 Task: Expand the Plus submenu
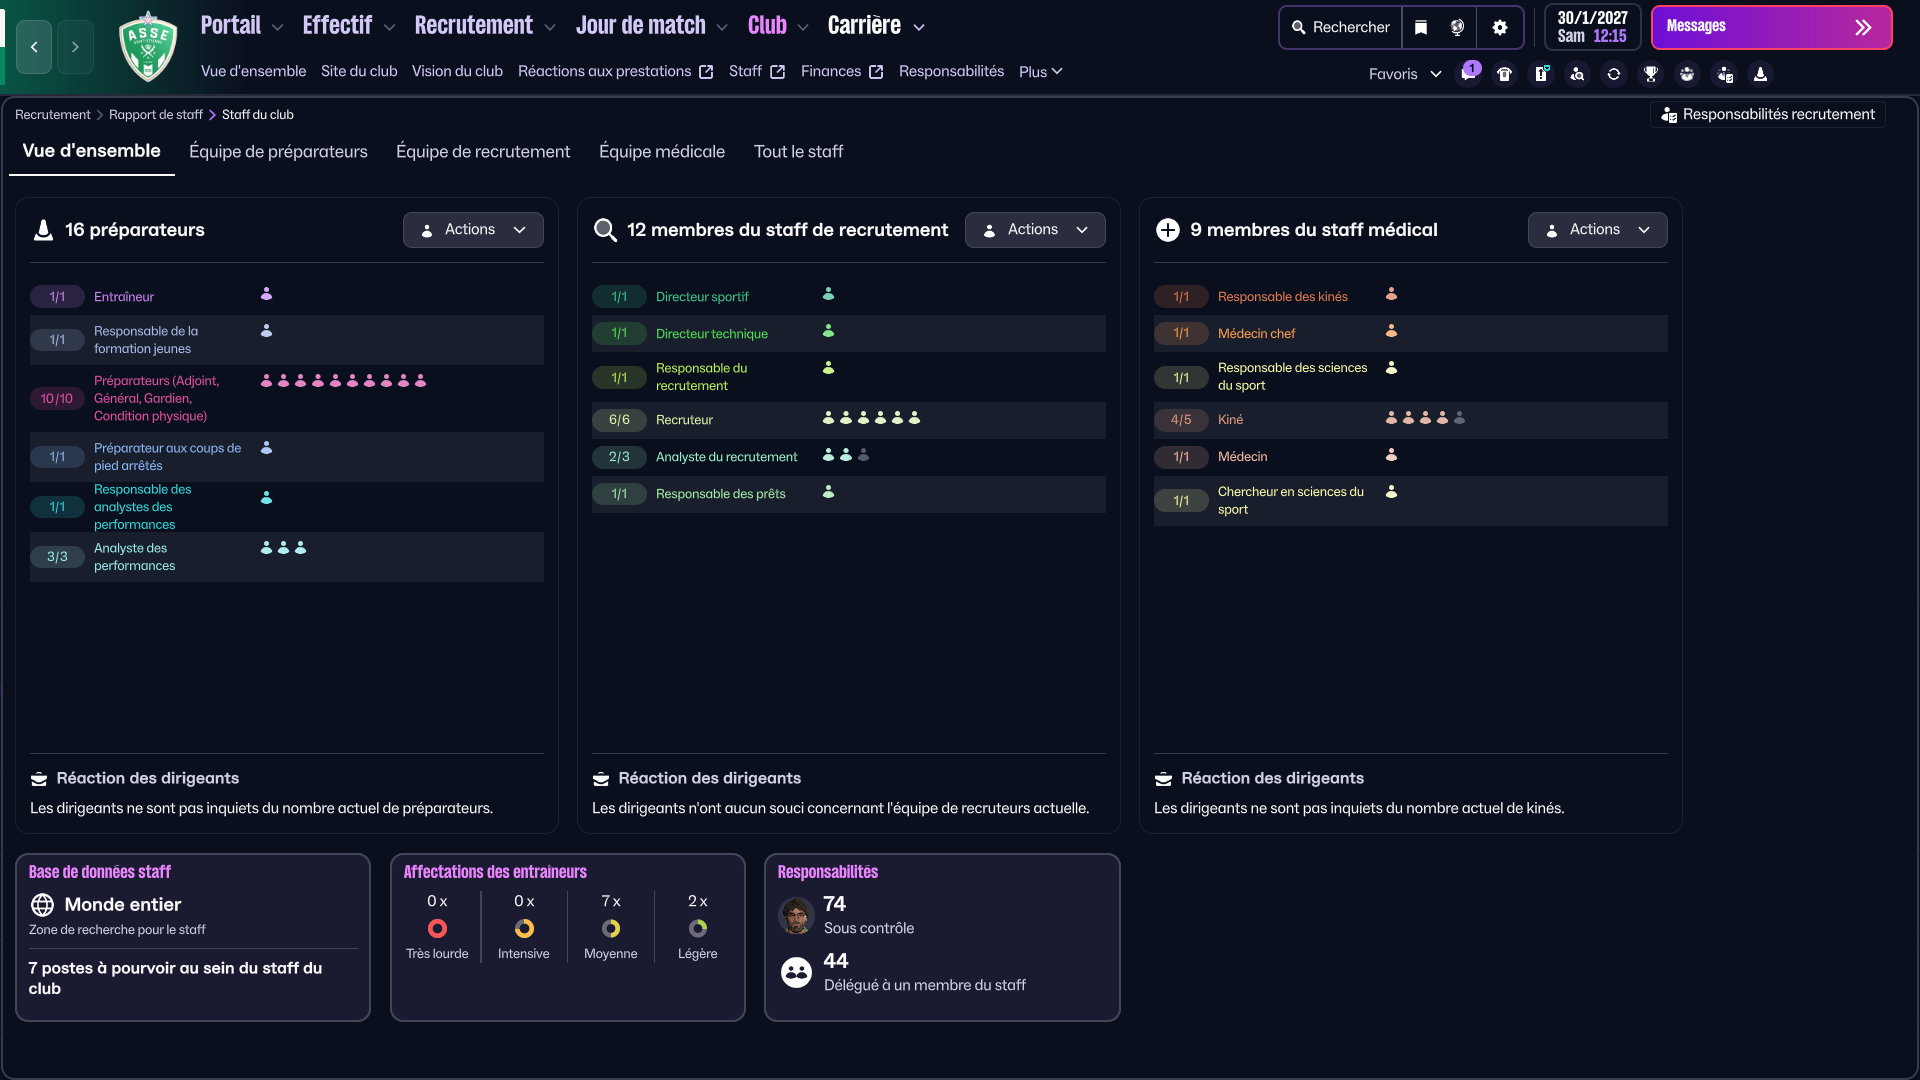[x=1040, y=72]
